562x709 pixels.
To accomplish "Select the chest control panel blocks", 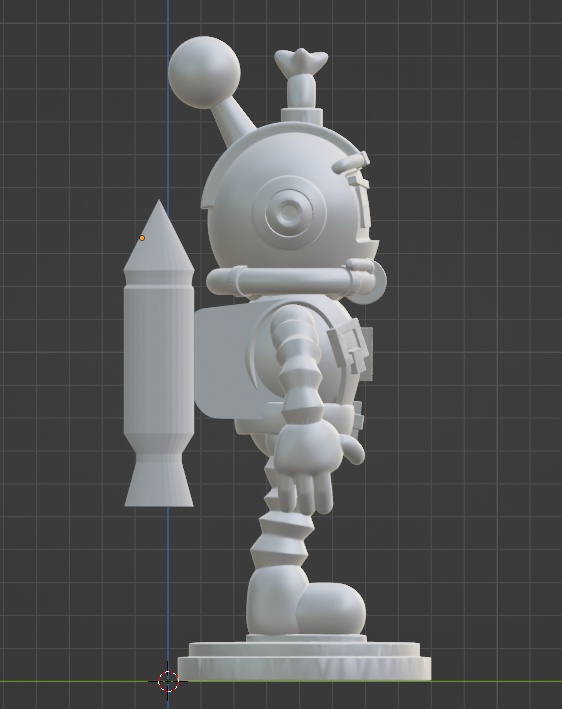I will 351,346.
